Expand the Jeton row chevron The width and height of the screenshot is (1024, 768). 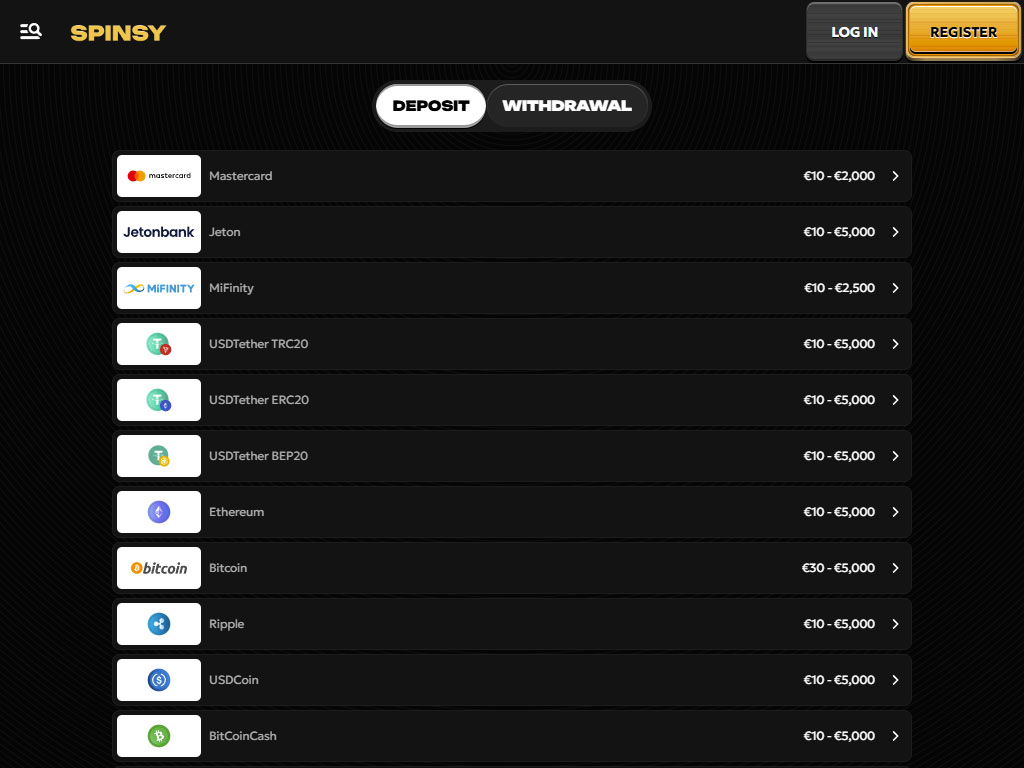[x=895, y=232]
